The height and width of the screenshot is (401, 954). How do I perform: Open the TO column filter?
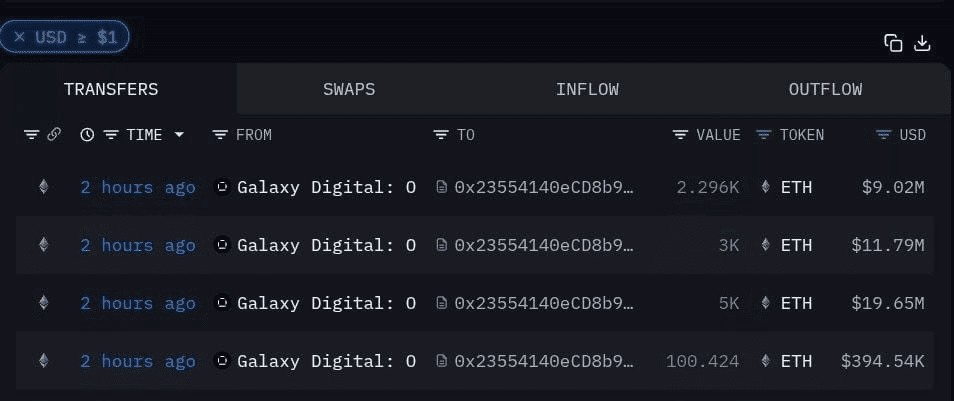[x=441, y=135]
